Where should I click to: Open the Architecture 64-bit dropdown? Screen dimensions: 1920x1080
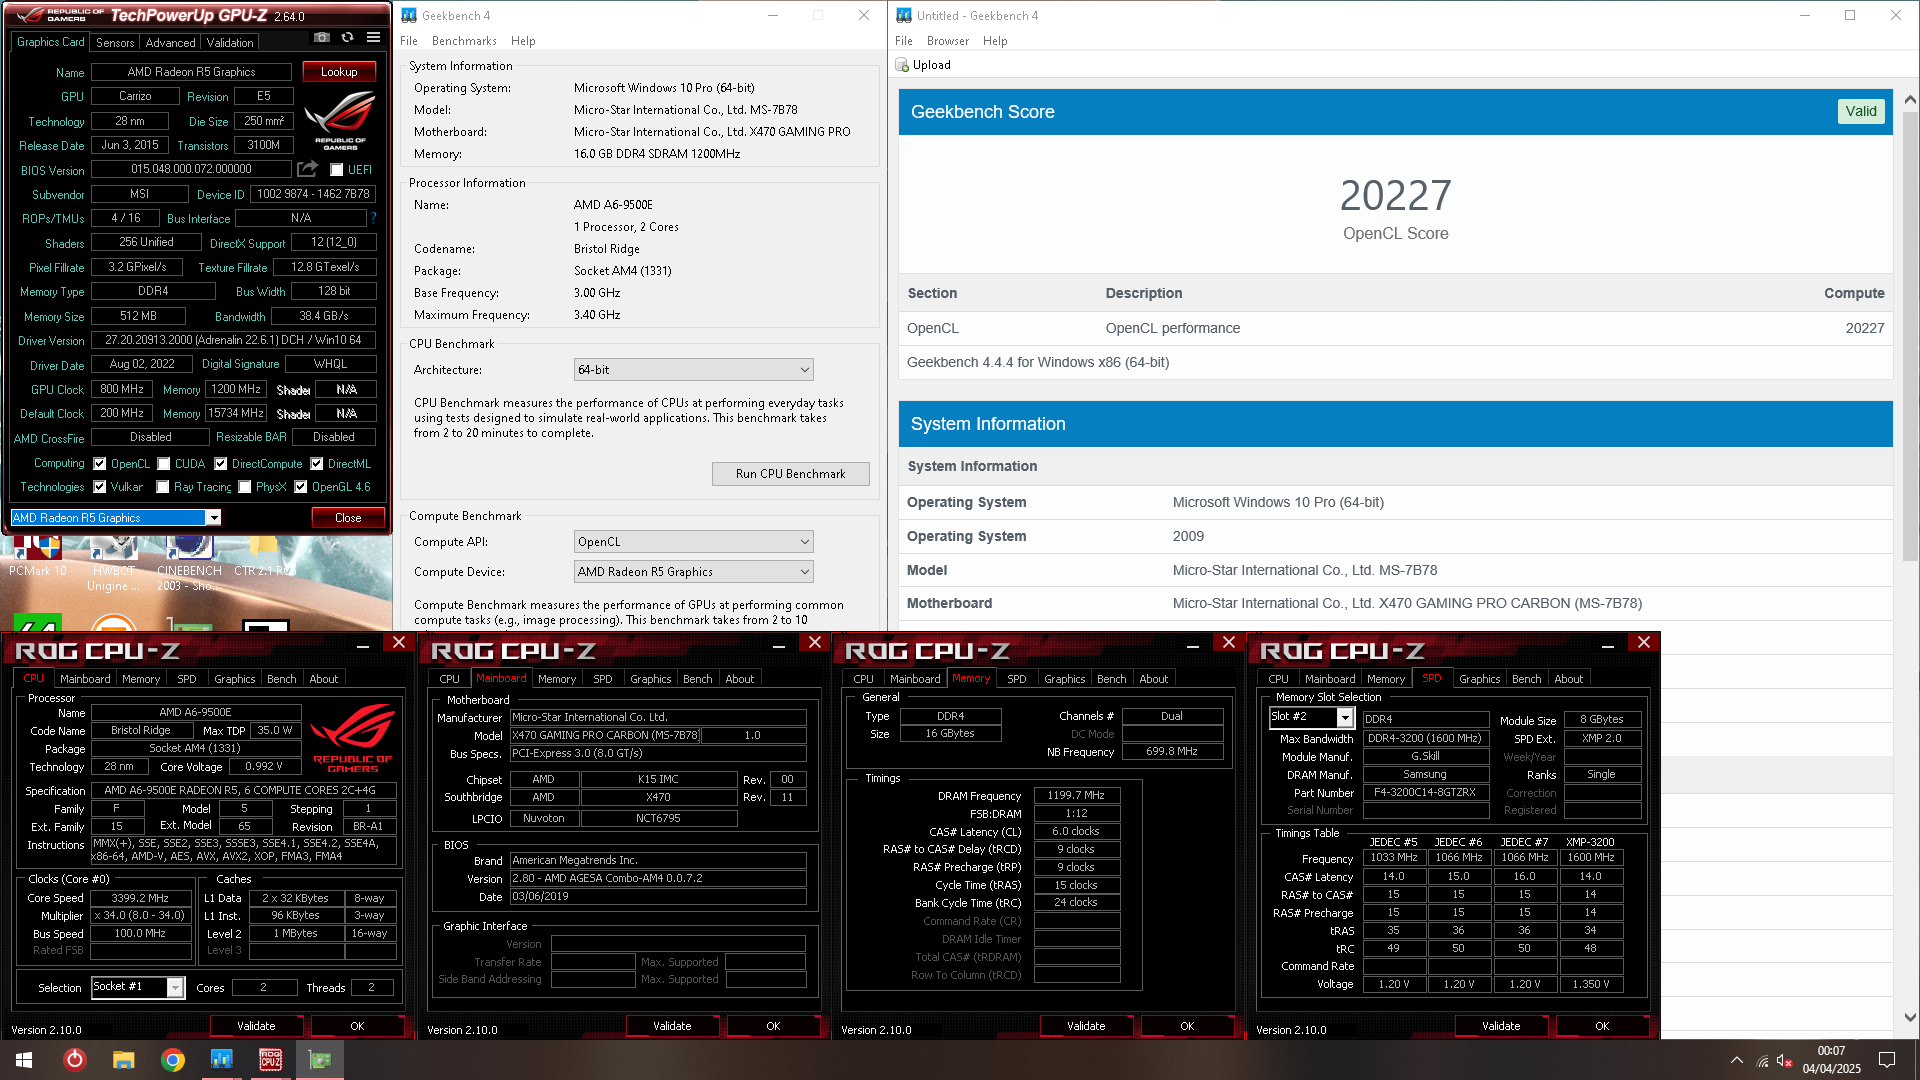click(693, 370)
